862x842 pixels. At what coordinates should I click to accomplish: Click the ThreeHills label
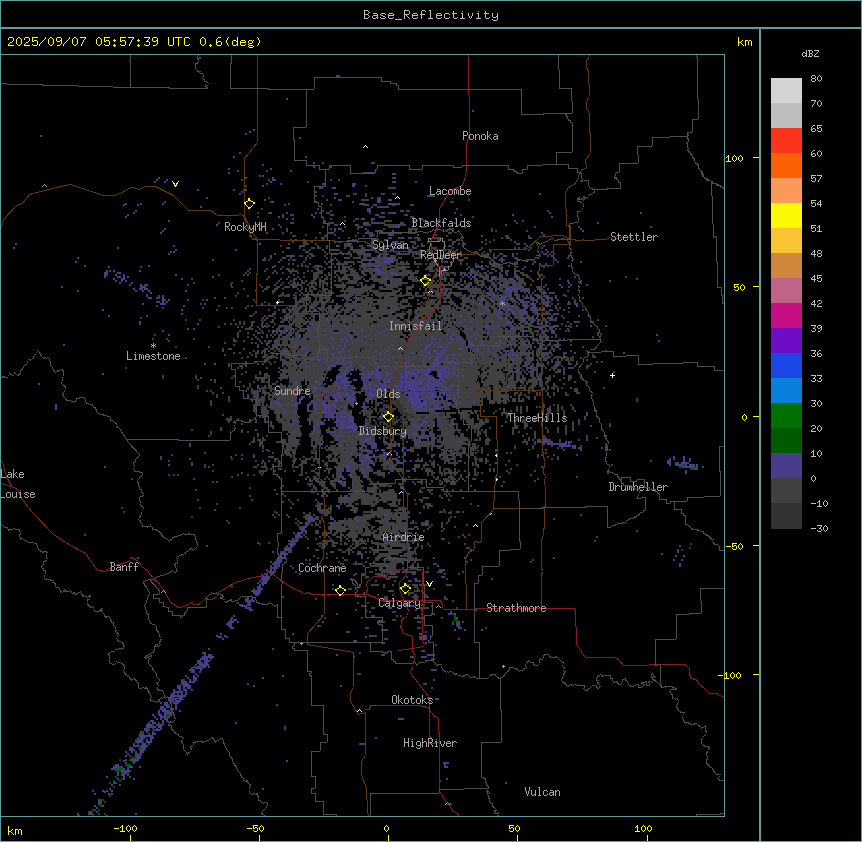[537, 418]
